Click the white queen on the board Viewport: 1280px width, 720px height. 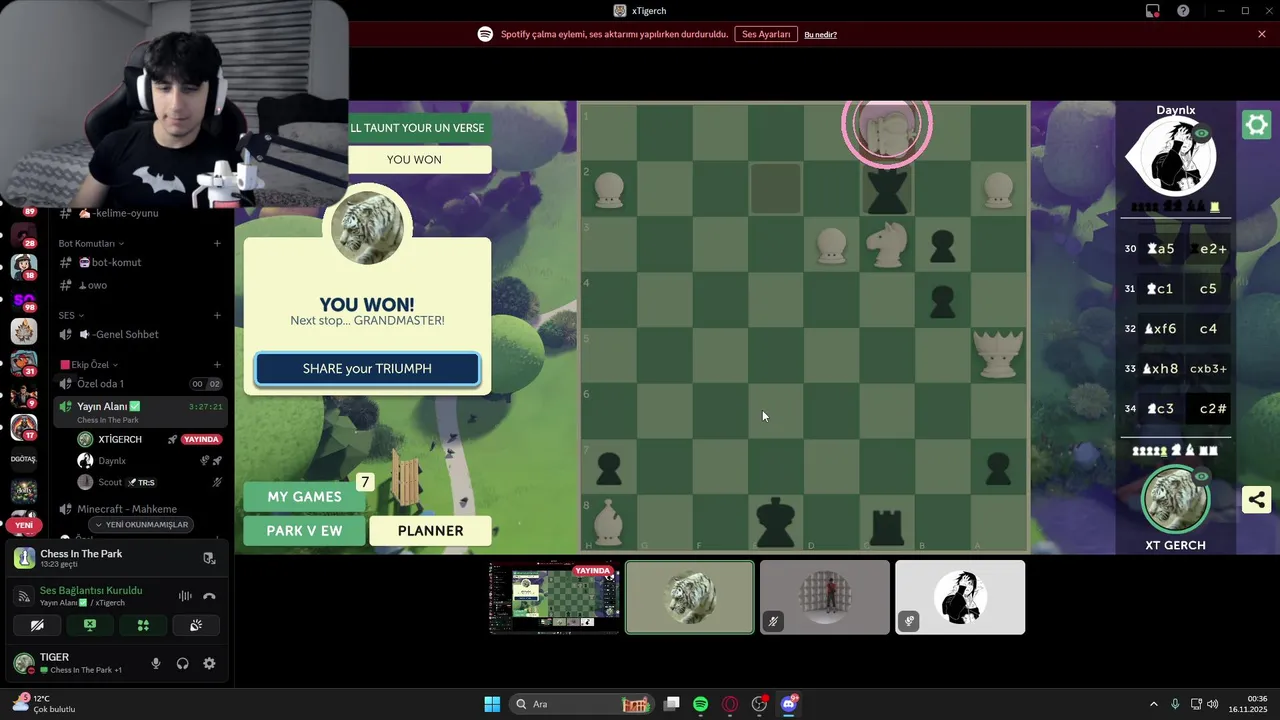pyautogui.click(x=998, y=354)
